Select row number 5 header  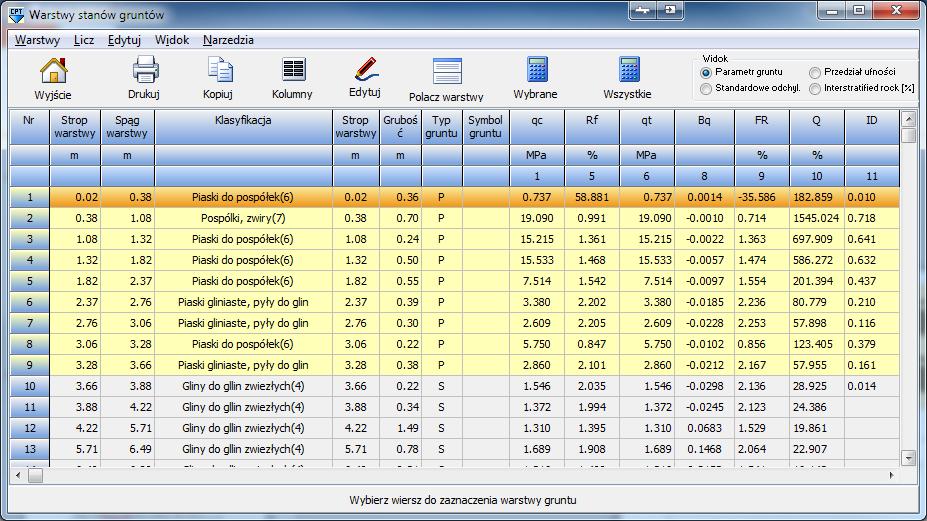30,281
